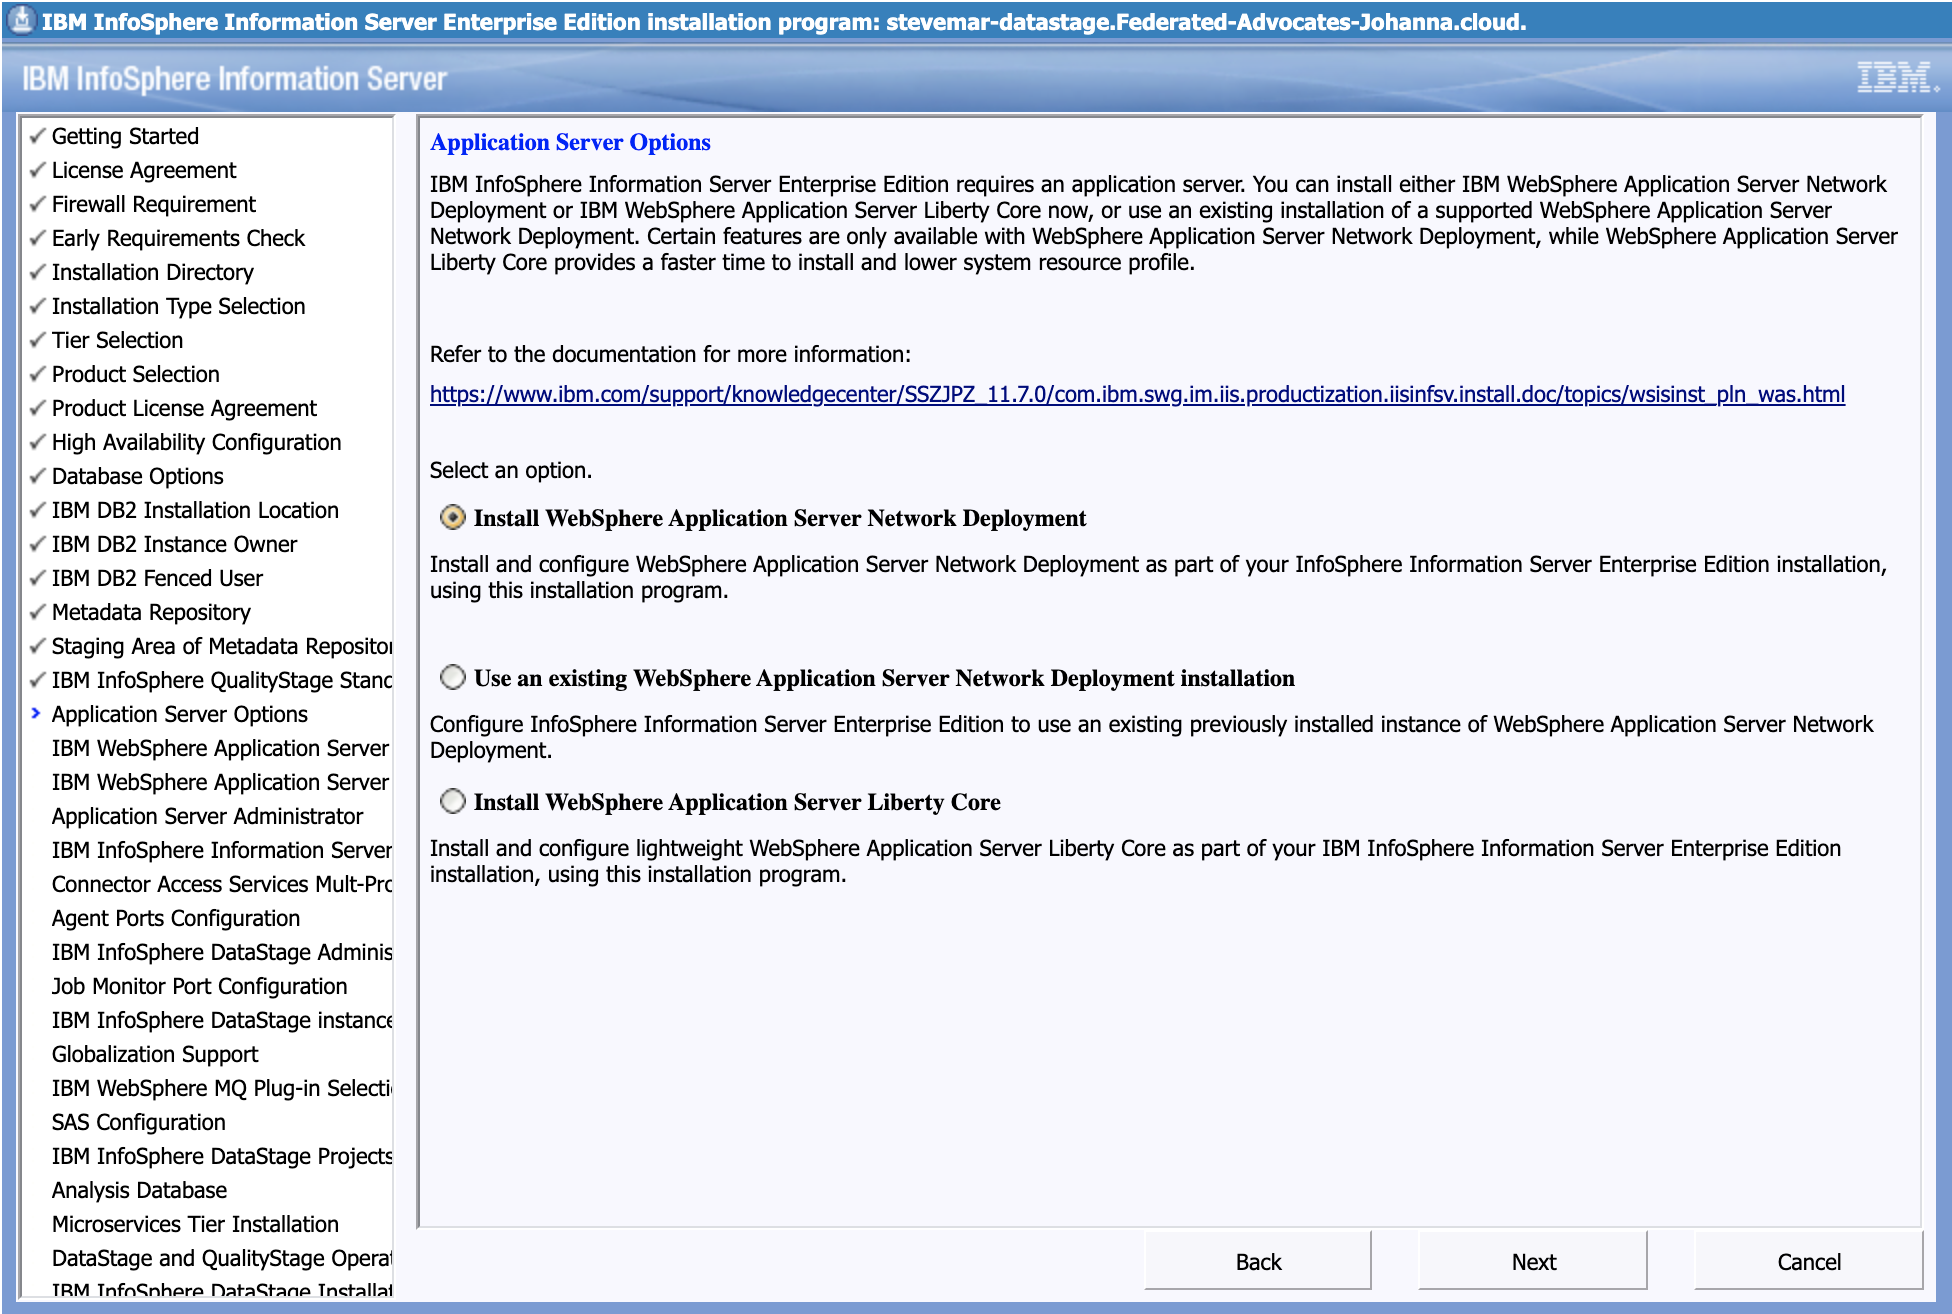Click the checkmark next to IBM DB2 Fenced User
1952x1314 pixels.
click(x=38, y=577)
